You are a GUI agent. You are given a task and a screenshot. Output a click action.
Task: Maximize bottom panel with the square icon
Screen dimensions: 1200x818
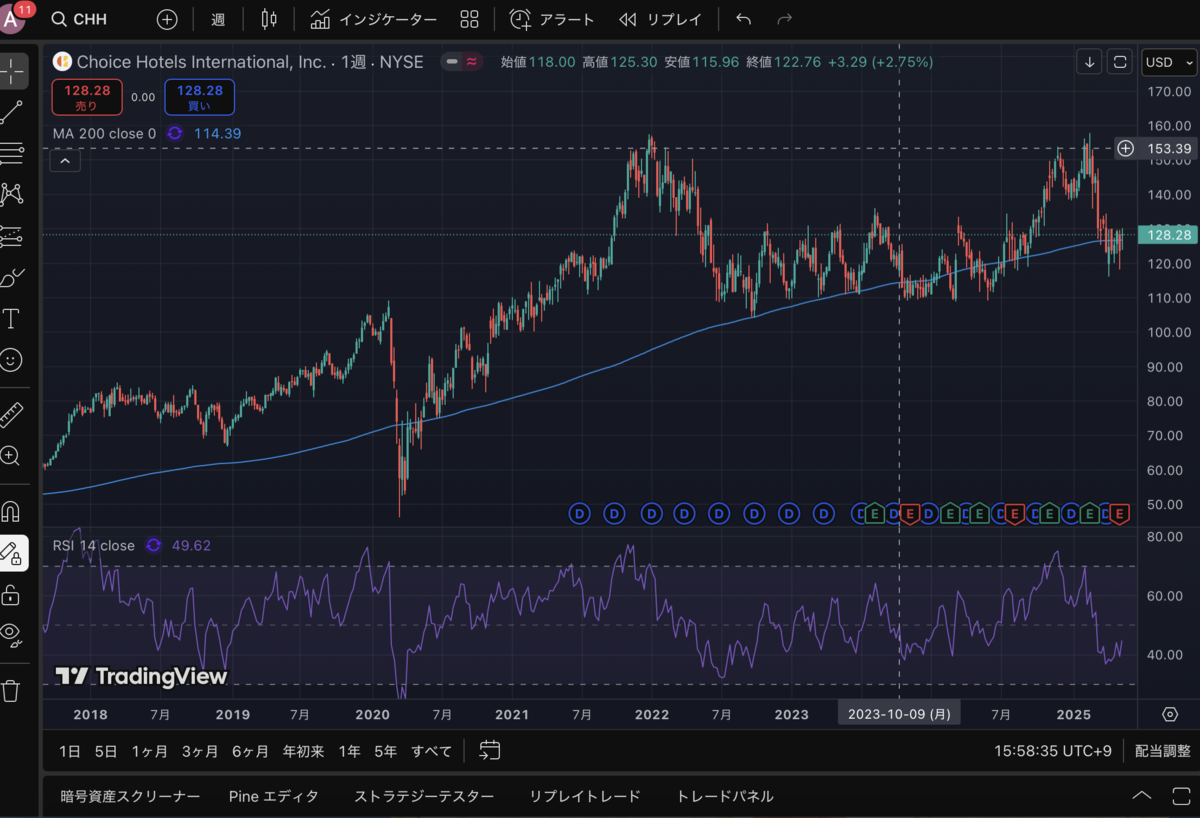1181,796
